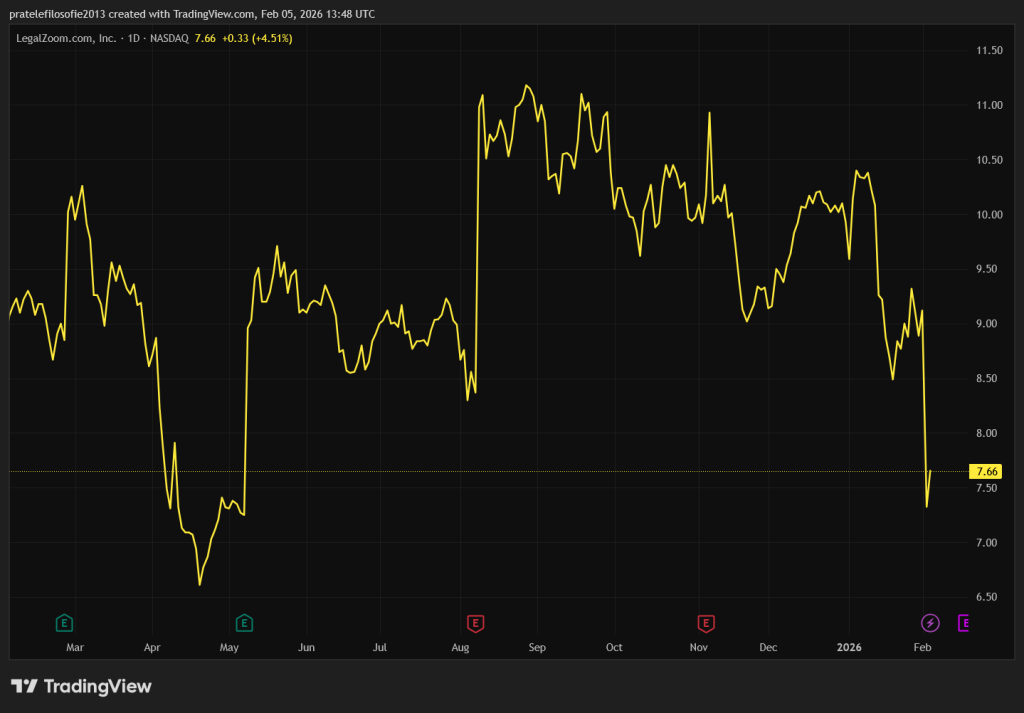Click the Jun label on the time axis

[x=306, y=647]
